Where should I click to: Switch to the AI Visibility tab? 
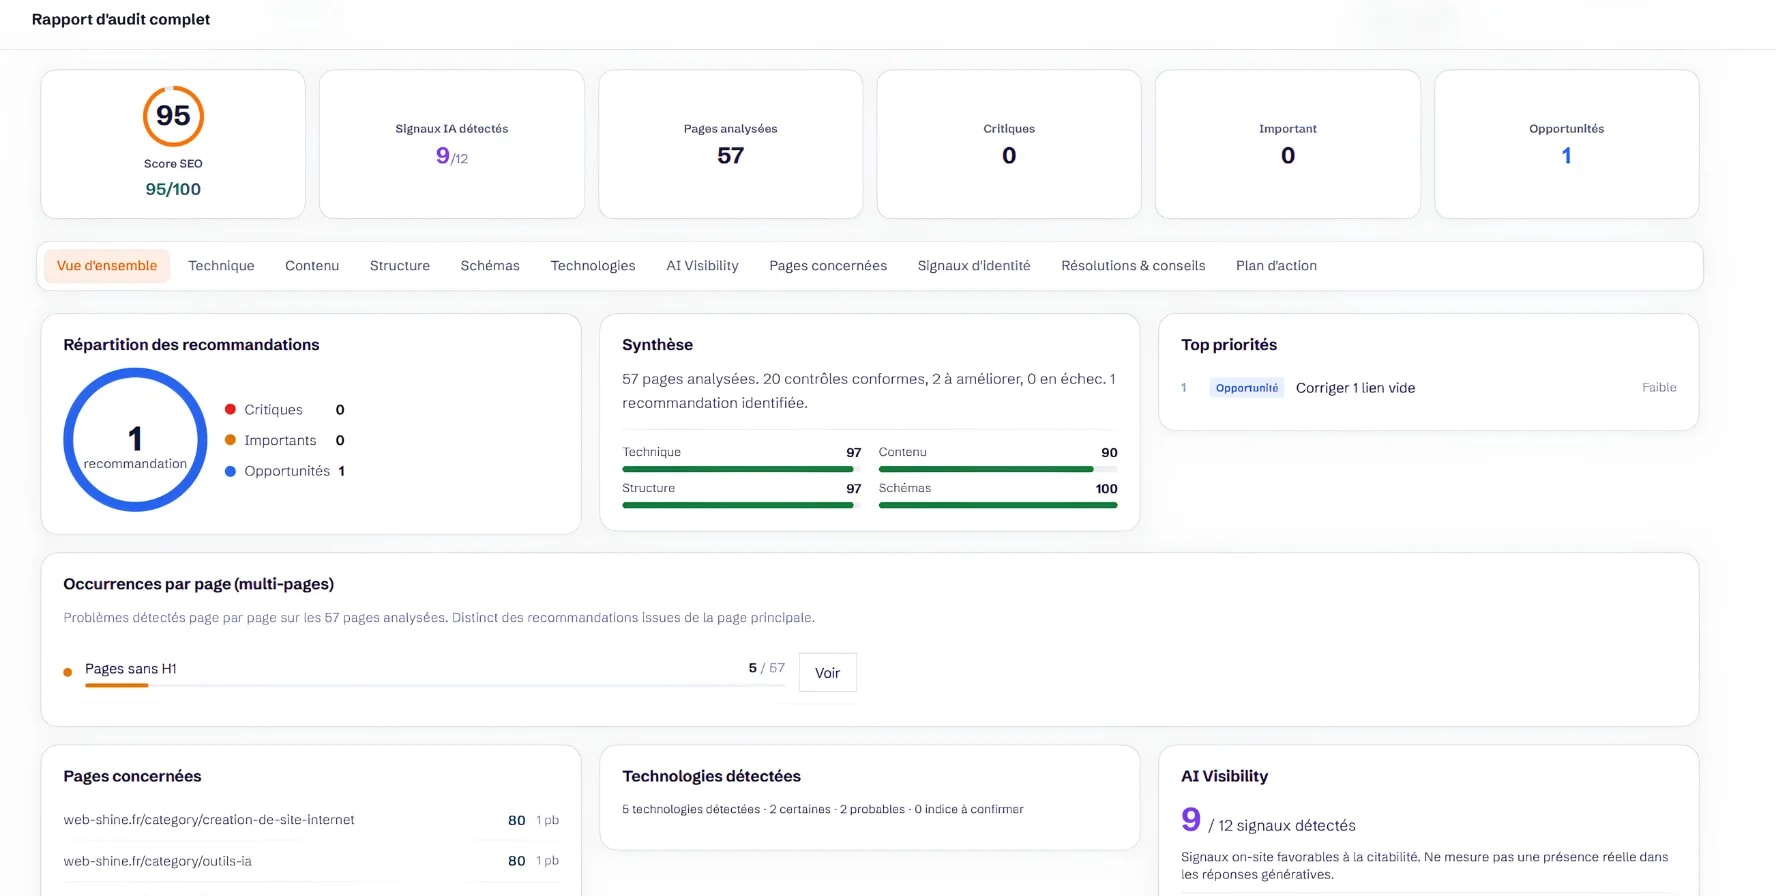pos(702,266)
